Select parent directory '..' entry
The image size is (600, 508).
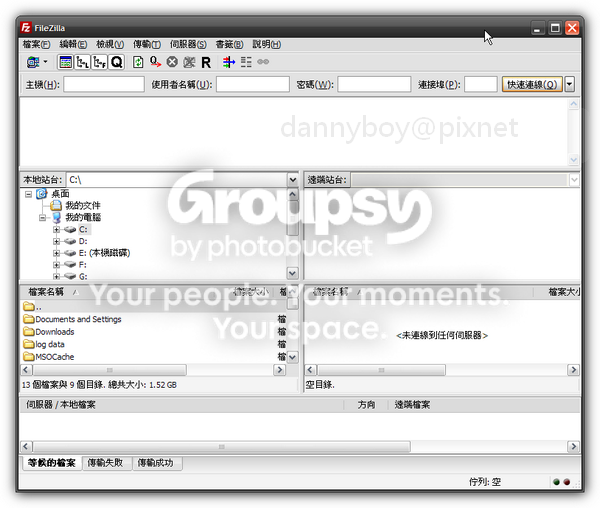point(33,307)
